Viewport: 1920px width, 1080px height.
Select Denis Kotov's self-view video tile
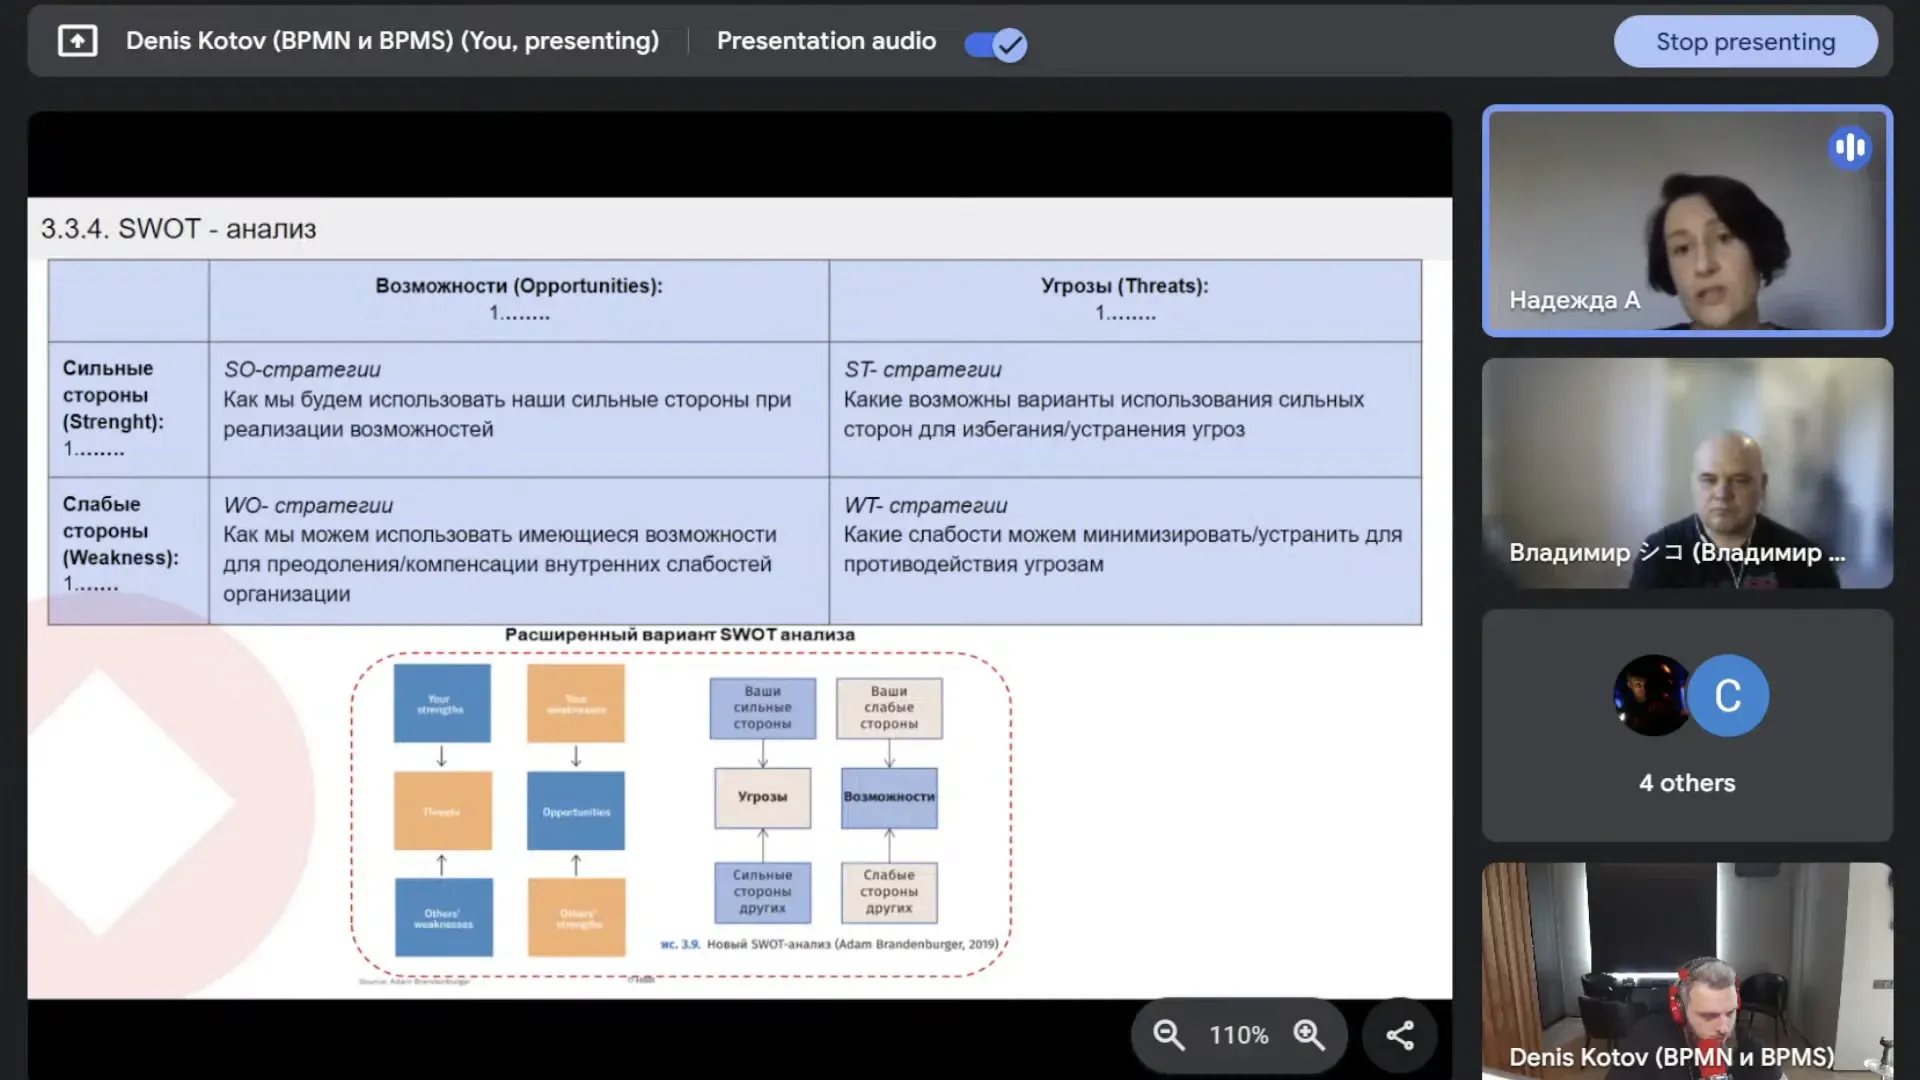coord(1687,970)
